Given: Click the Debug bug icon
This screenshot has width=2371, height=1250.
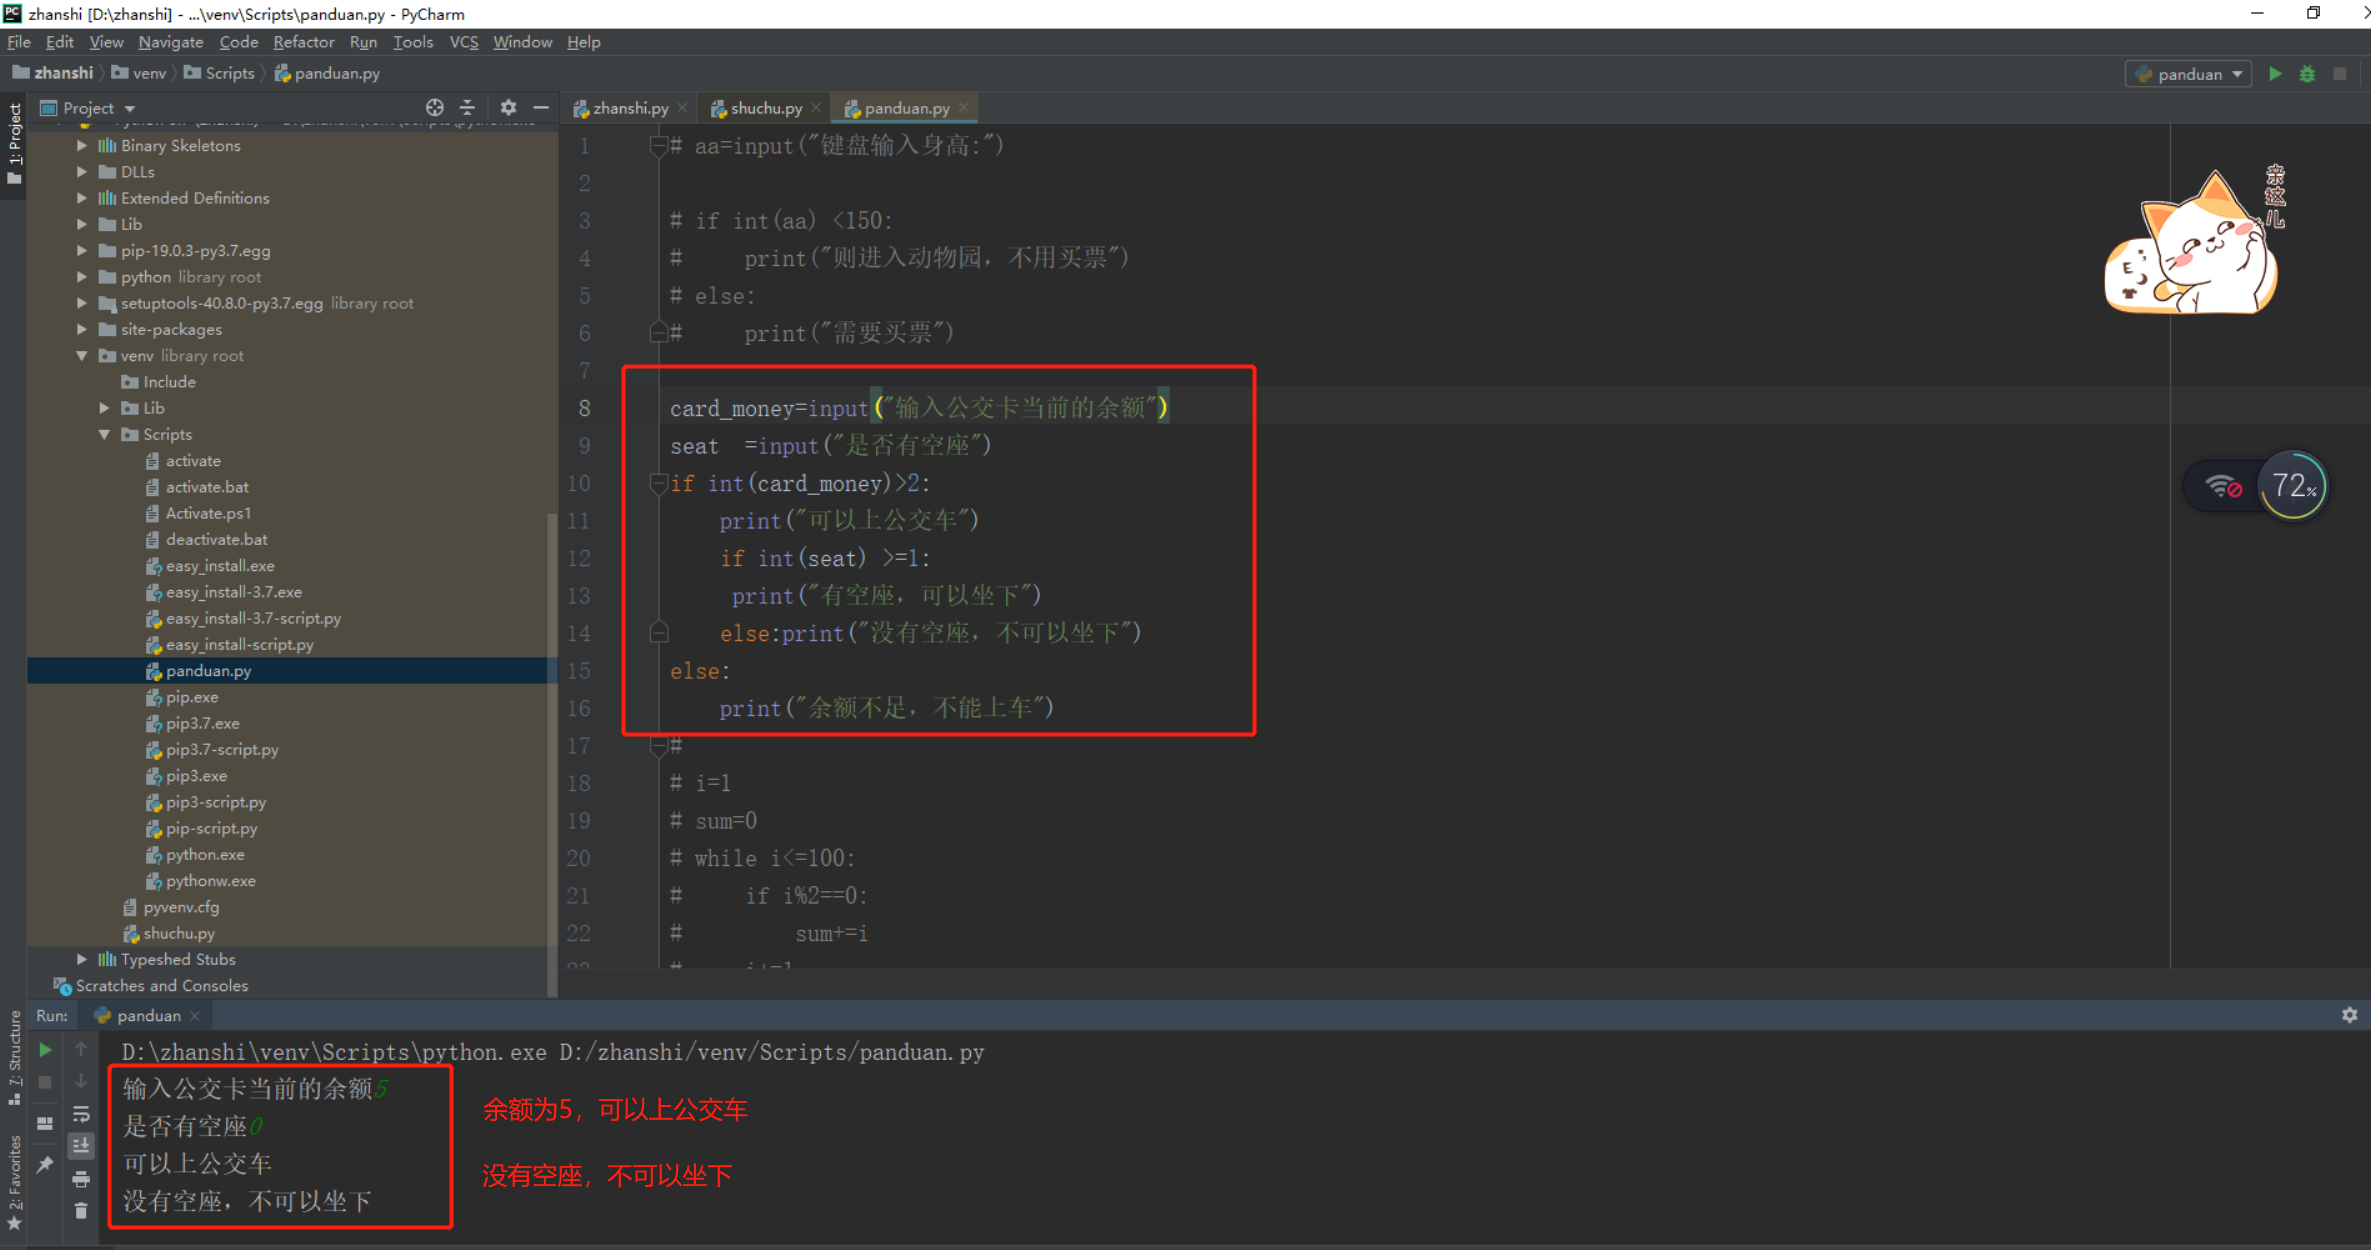Looking at the screenshot, I should [x=2307, y=74].
